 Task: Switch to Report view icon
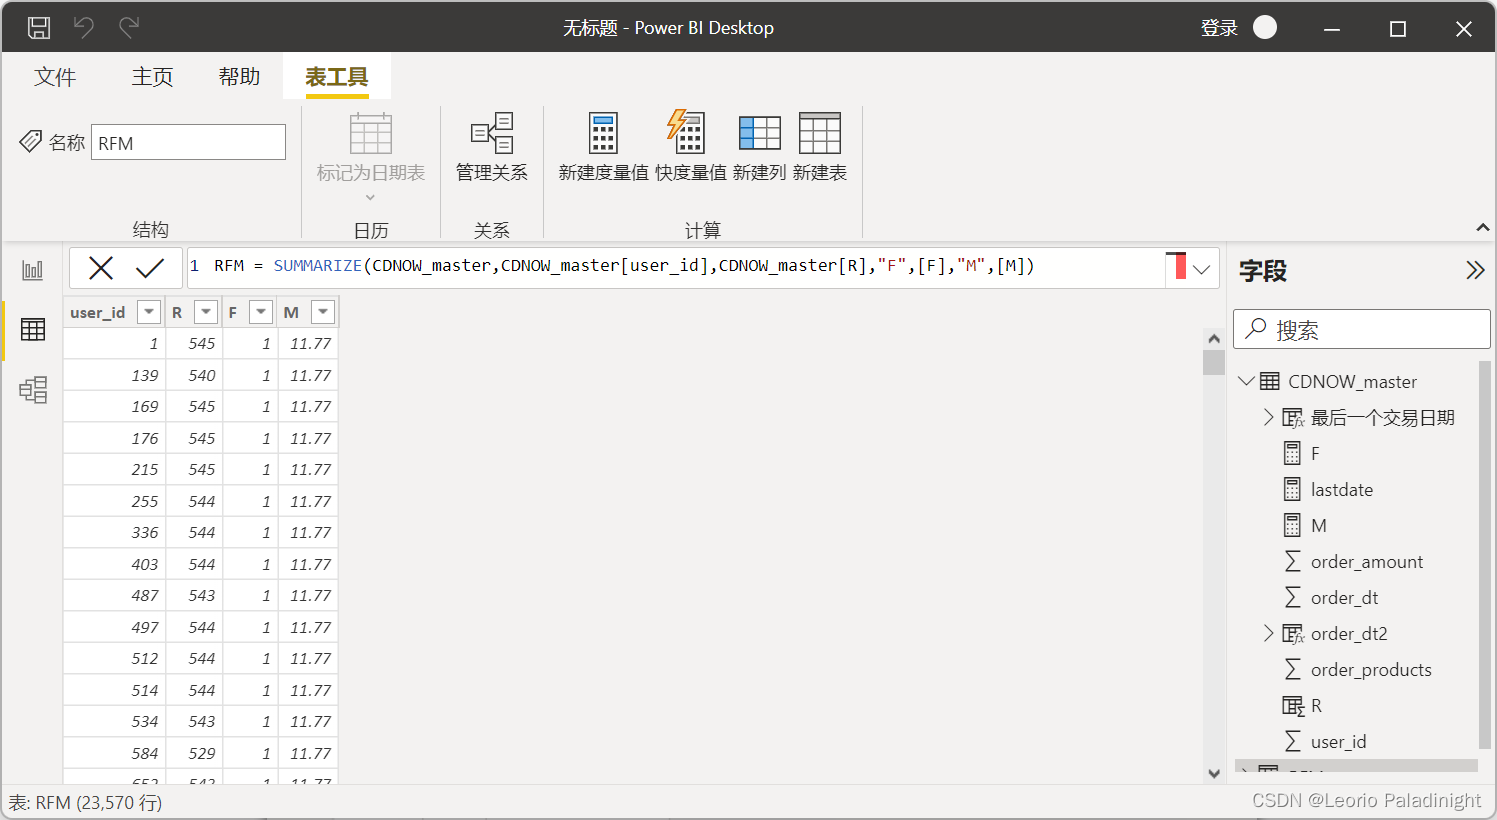click(33, 270)
